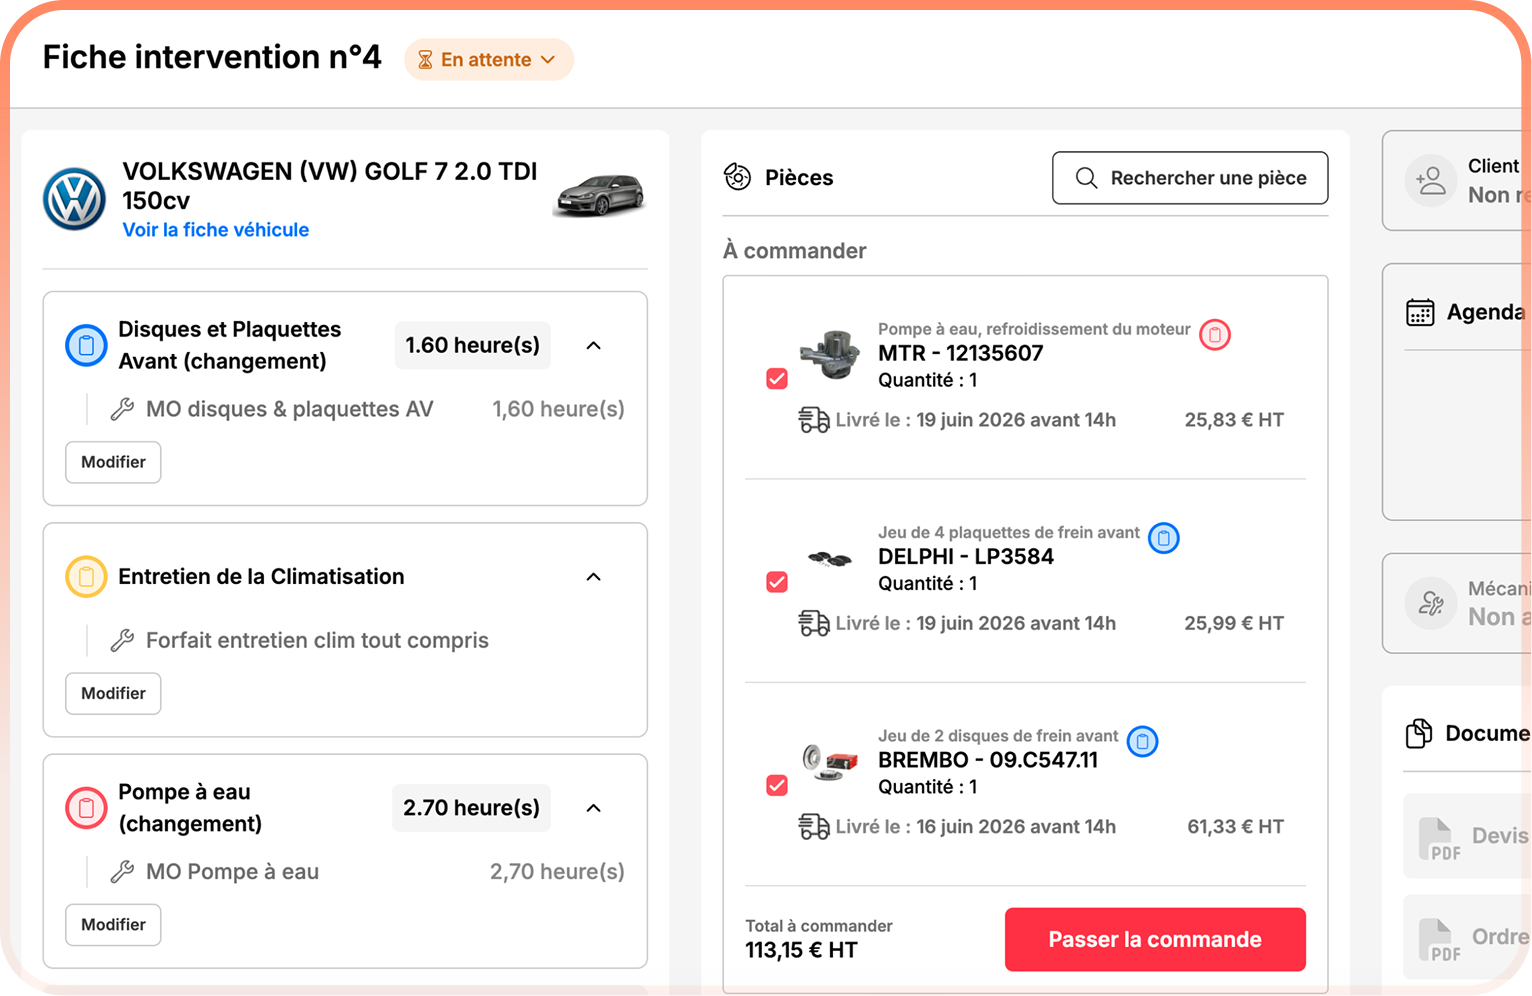1532x996 pixels.
Task: Click Forfait entretien clim tout compris text
Action: click(317, 640)
